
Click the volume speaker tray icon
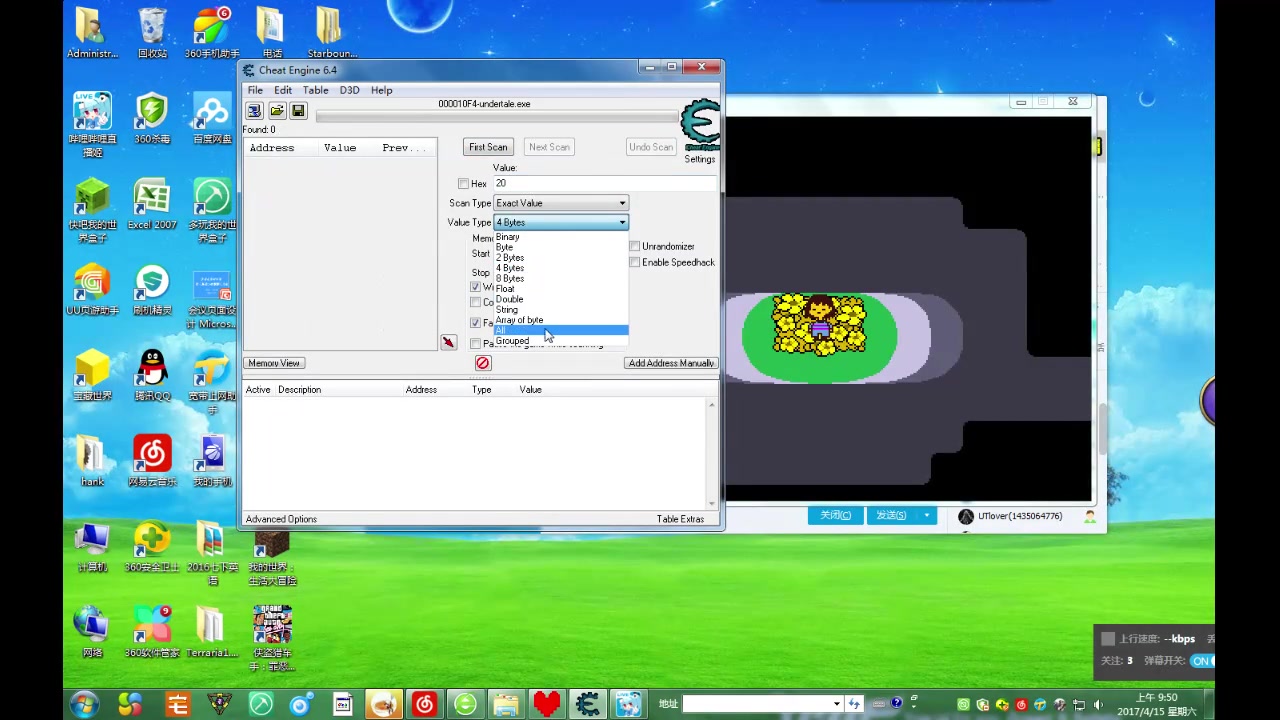[1099, 704]
